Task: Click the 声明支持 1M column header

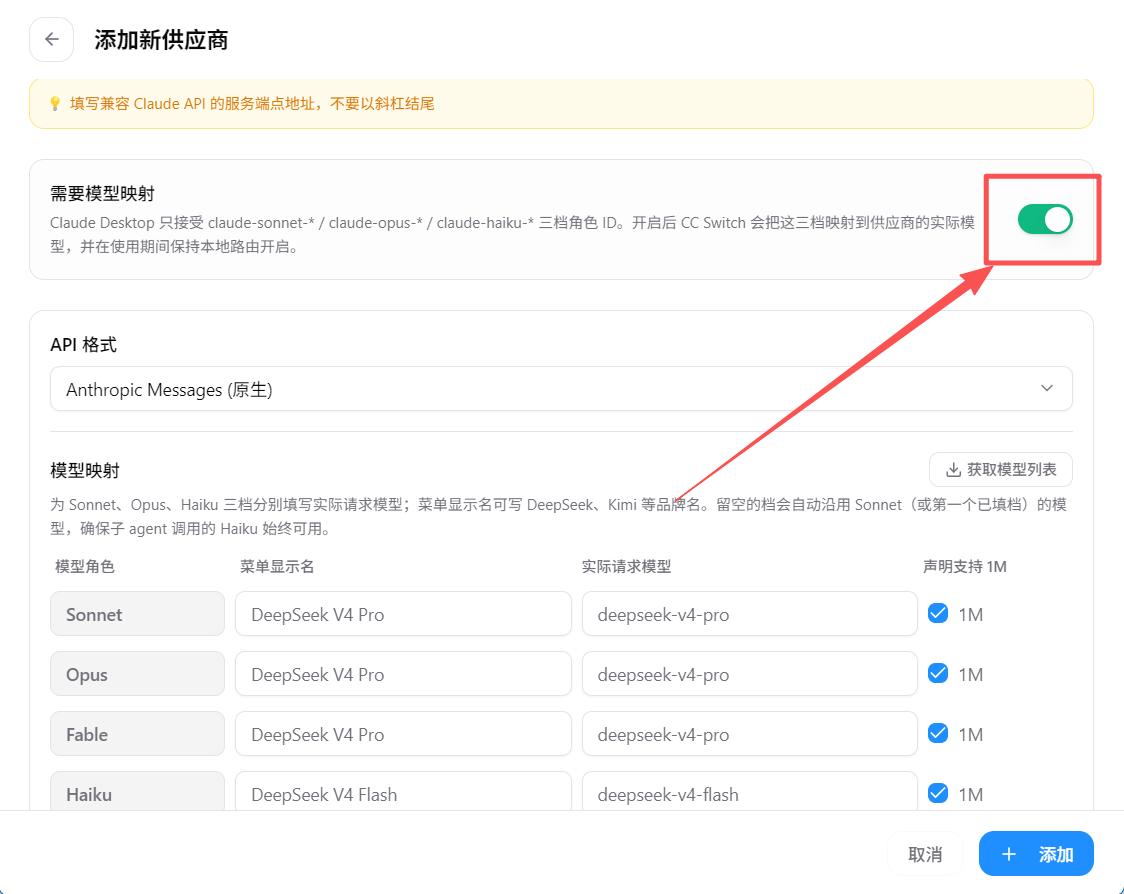Action: (x=964, y=566)
